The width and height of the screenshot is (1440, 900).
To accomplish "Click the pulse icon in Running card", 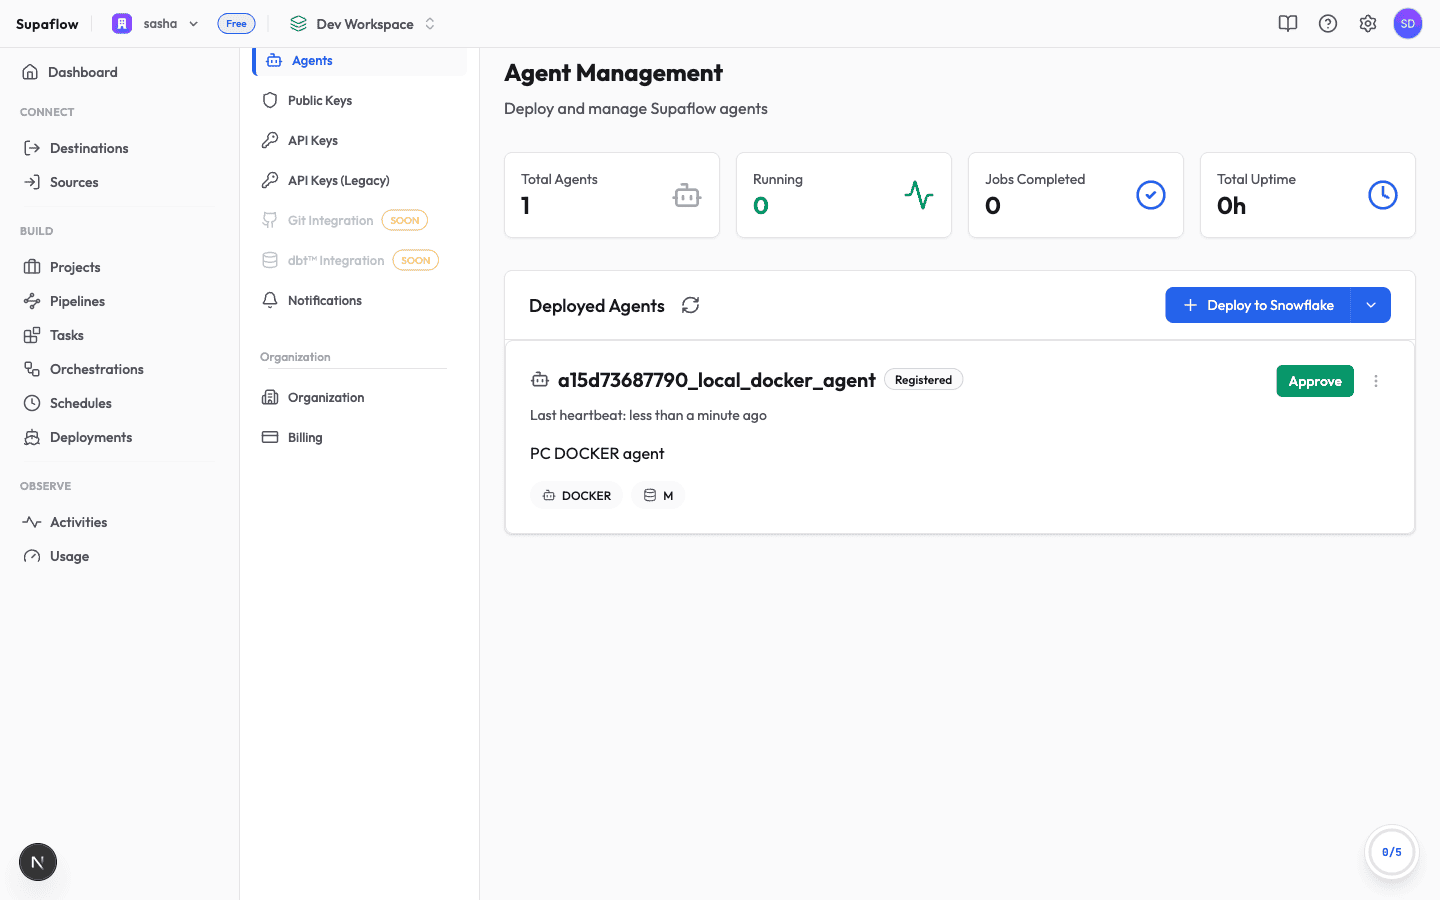I will coord(919,195).
